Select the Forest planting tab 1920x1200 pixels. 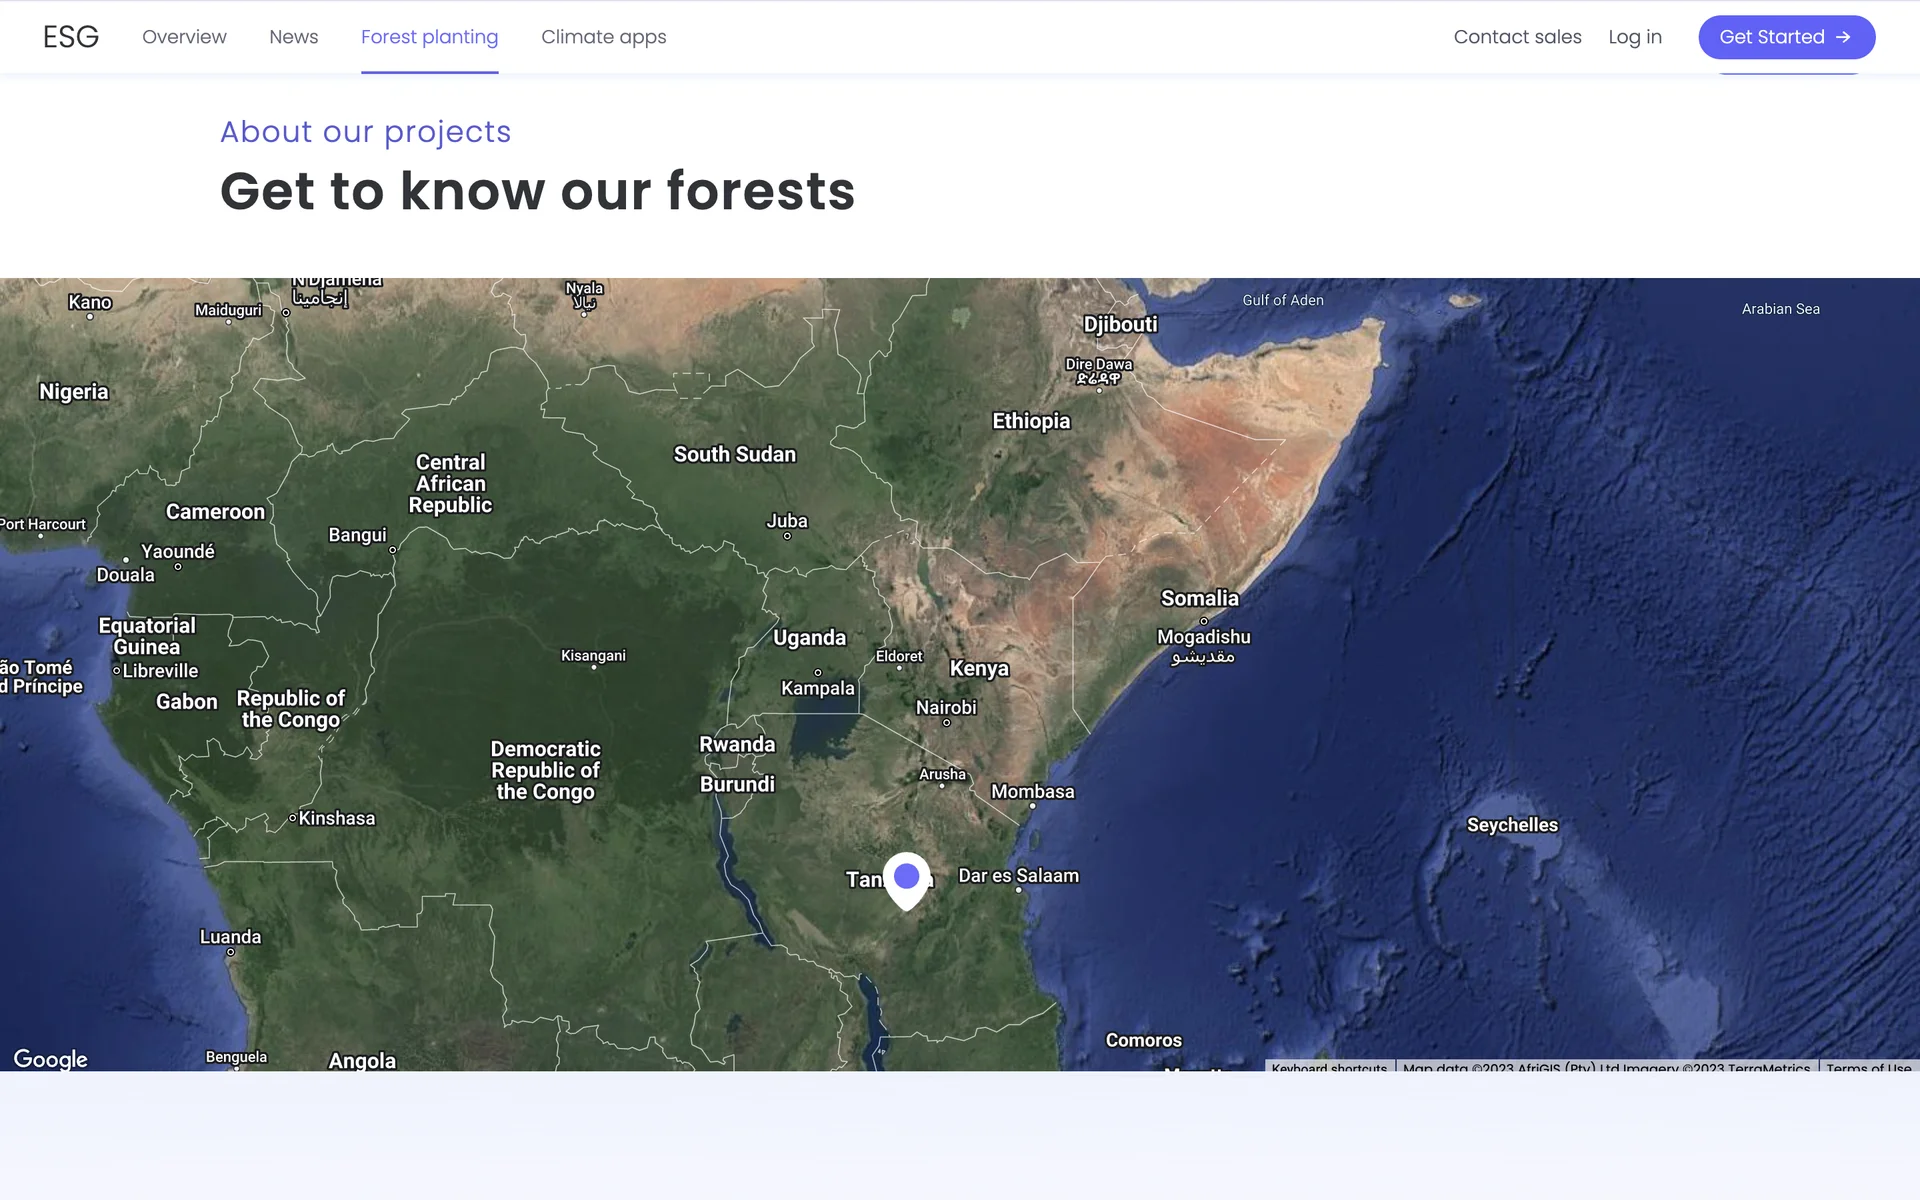coord(429,37)
